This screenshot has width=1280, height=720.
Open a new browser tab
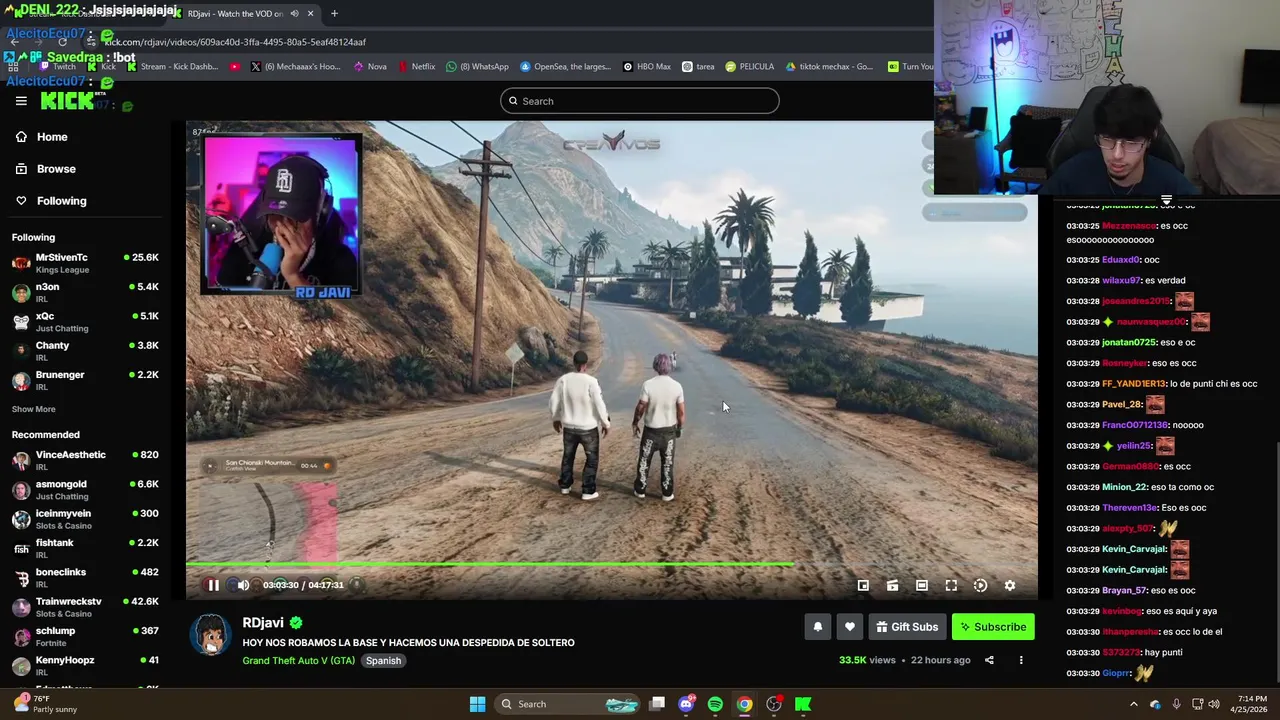coord(334,14)
